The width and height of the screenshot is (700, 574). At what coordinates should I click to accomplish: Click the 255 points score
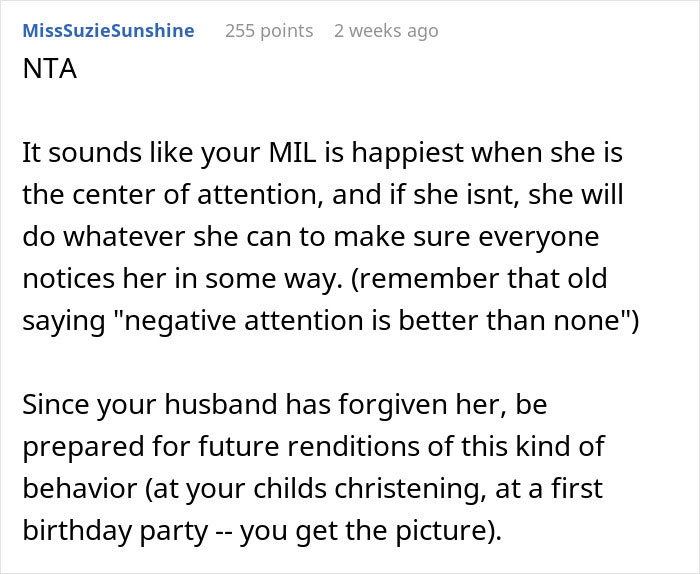pyautogui.click(x=268, y=30)
